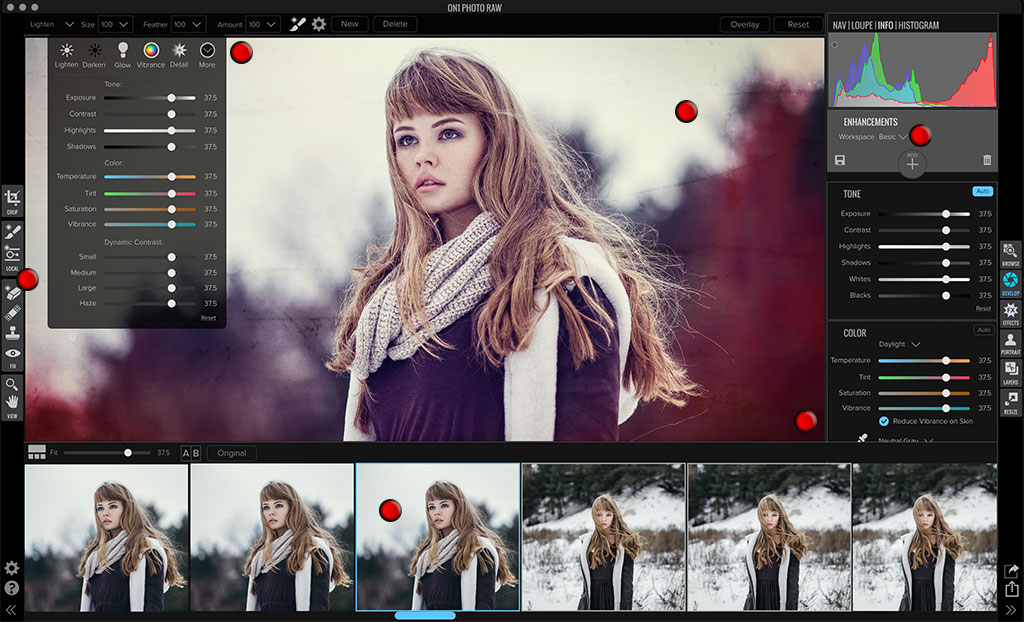This screenshot has height=622, width=1024.
Task: Select the Local adjustment brush tool
Action: [12, 231]
